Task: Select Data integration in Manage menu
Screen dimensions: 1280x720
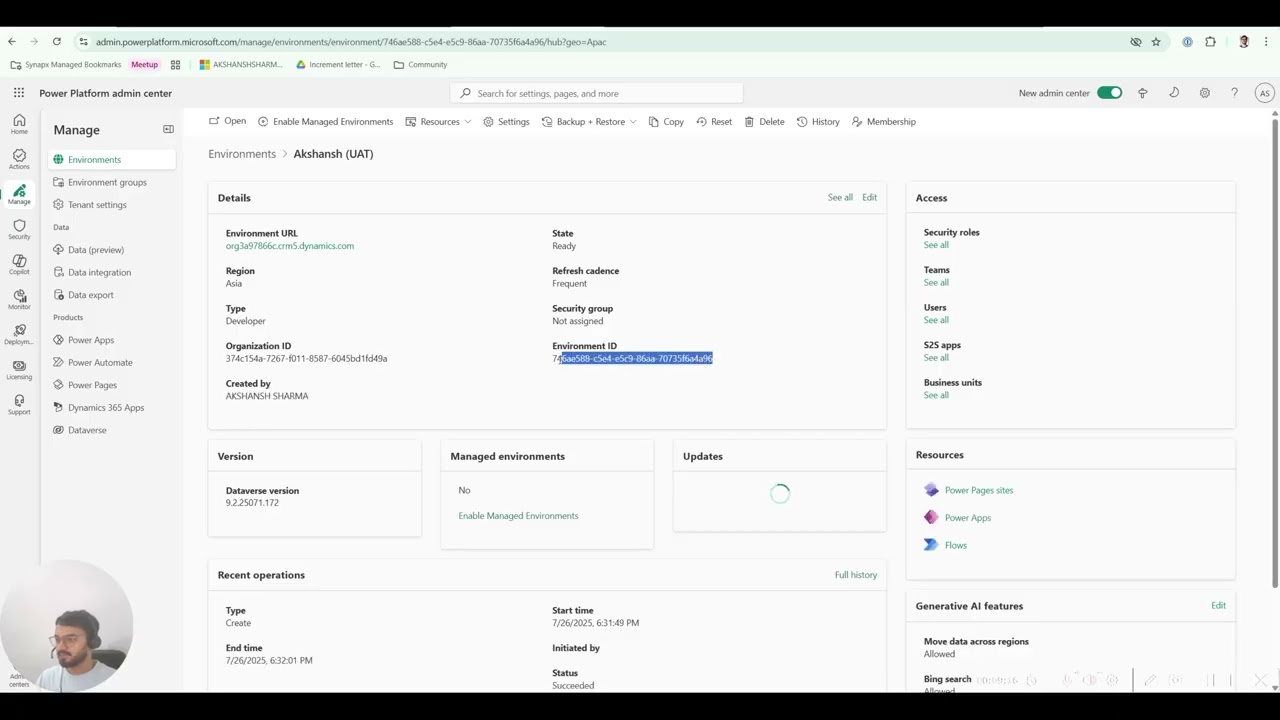Action: tap(112, 272)
